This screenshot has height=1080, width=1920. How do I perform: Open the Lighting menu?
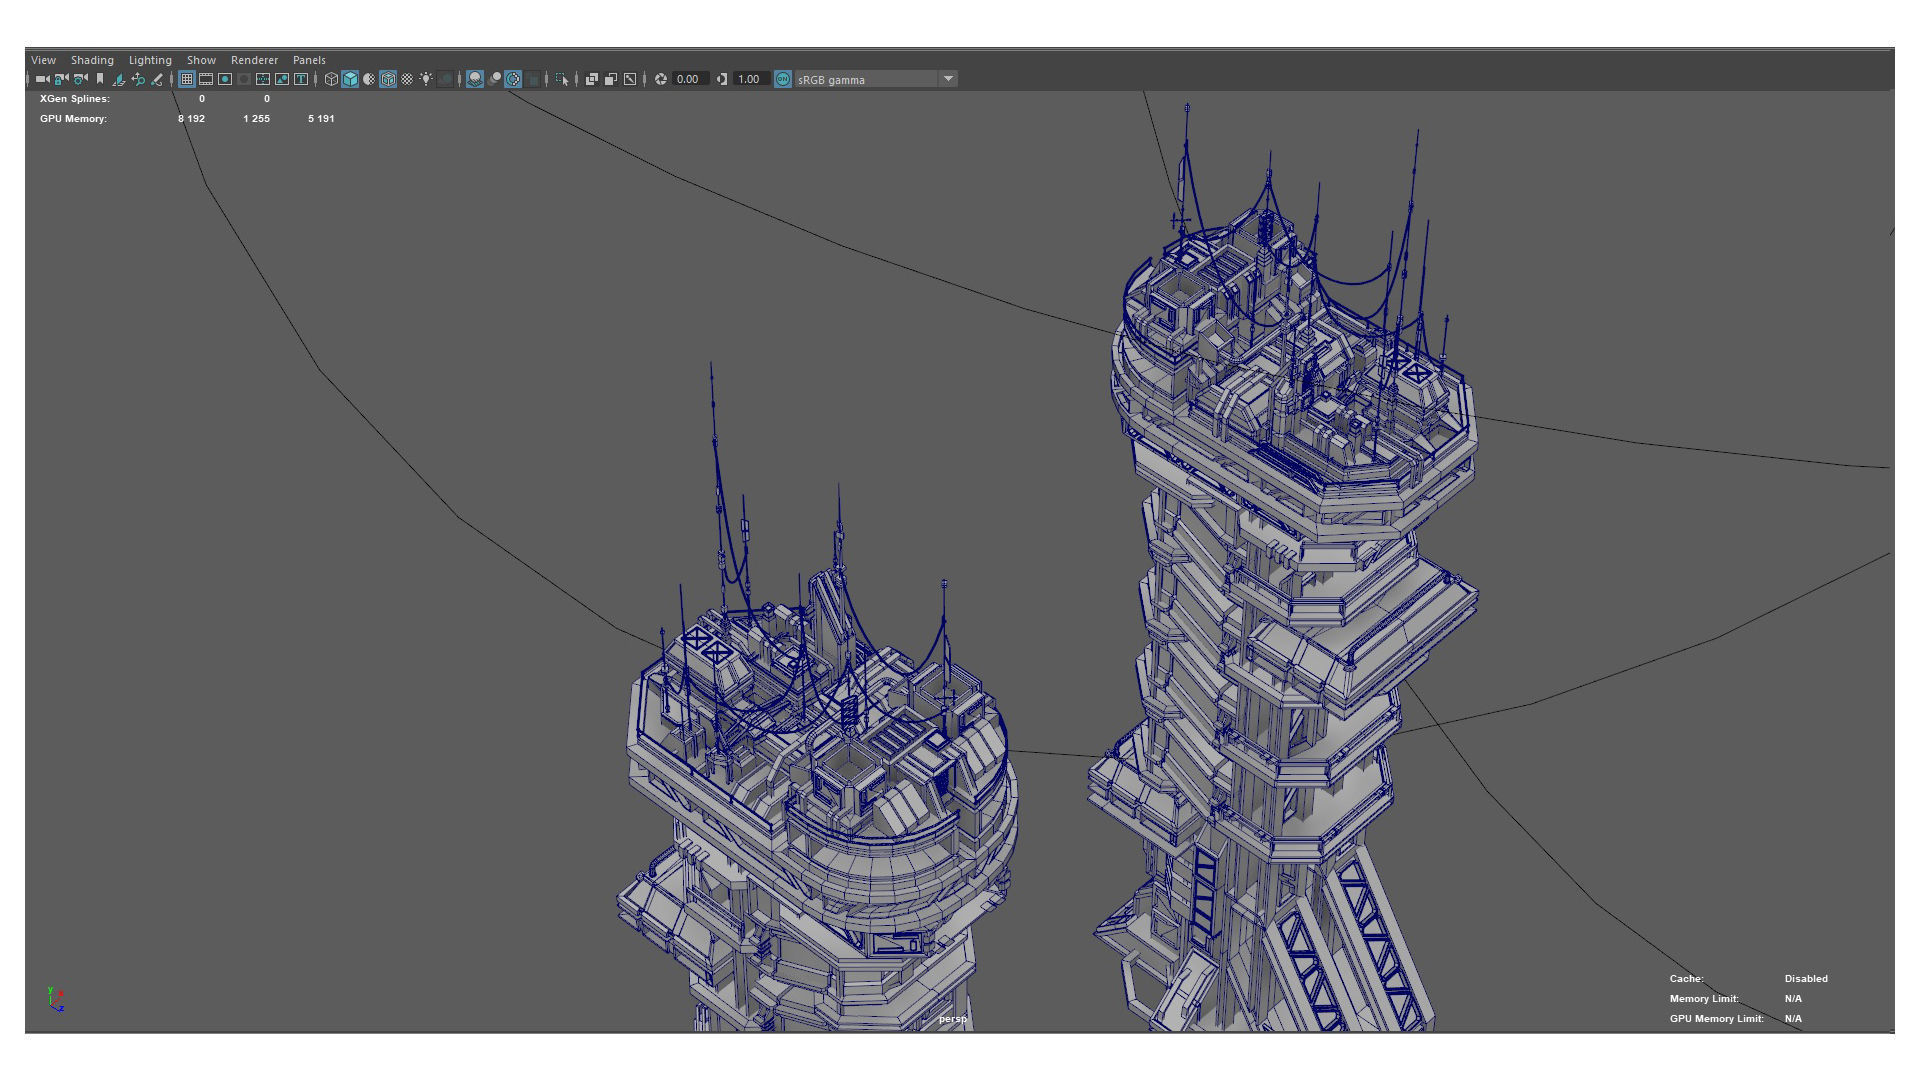[x=150, y=60]
